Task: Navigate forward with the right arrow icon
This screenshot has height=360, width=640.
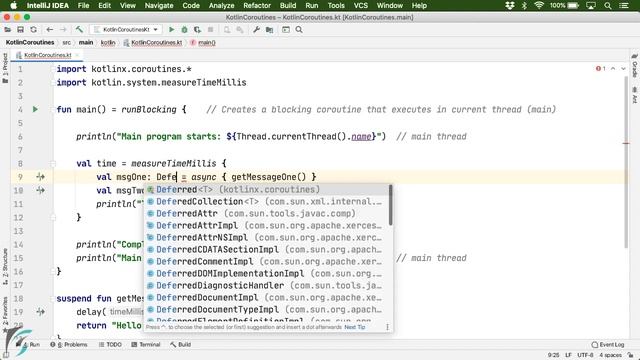Action: (x=63, y=29)
